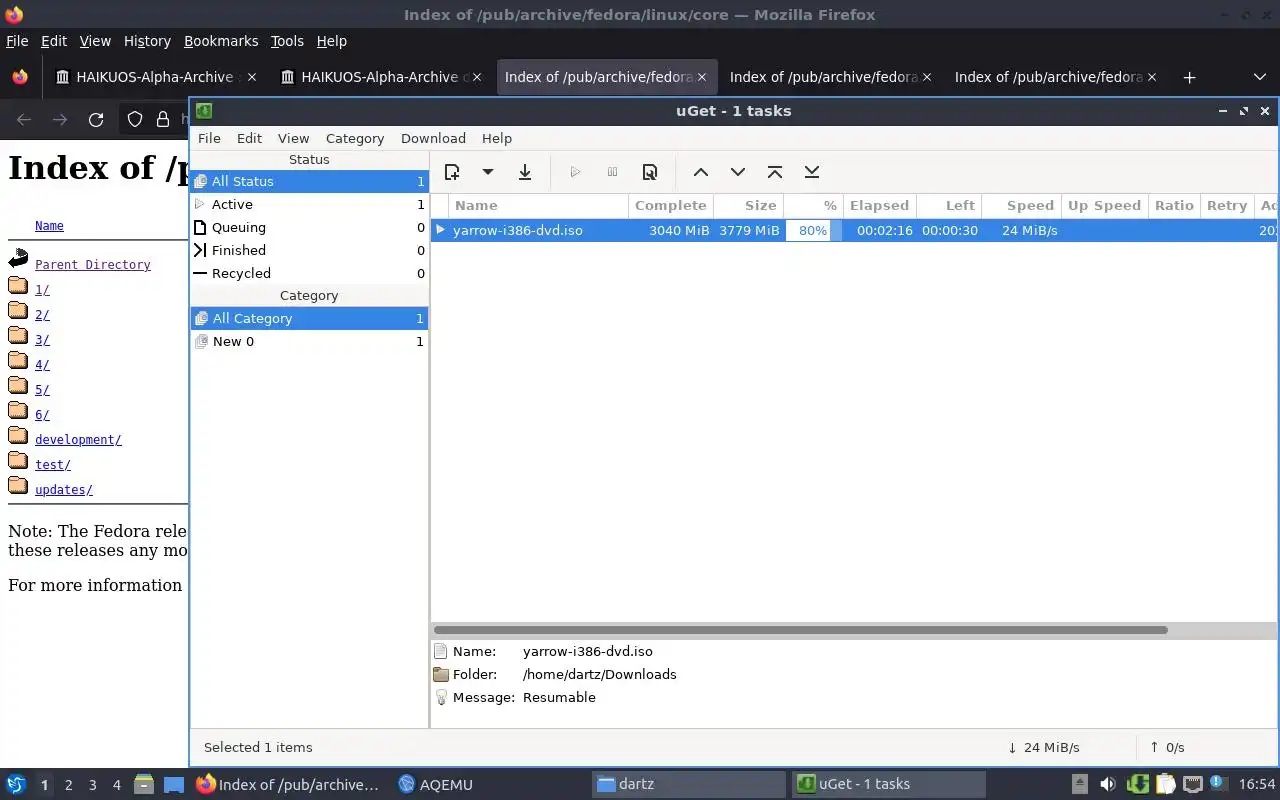Close the active Index of /pub/archive tab

(702, 77)
